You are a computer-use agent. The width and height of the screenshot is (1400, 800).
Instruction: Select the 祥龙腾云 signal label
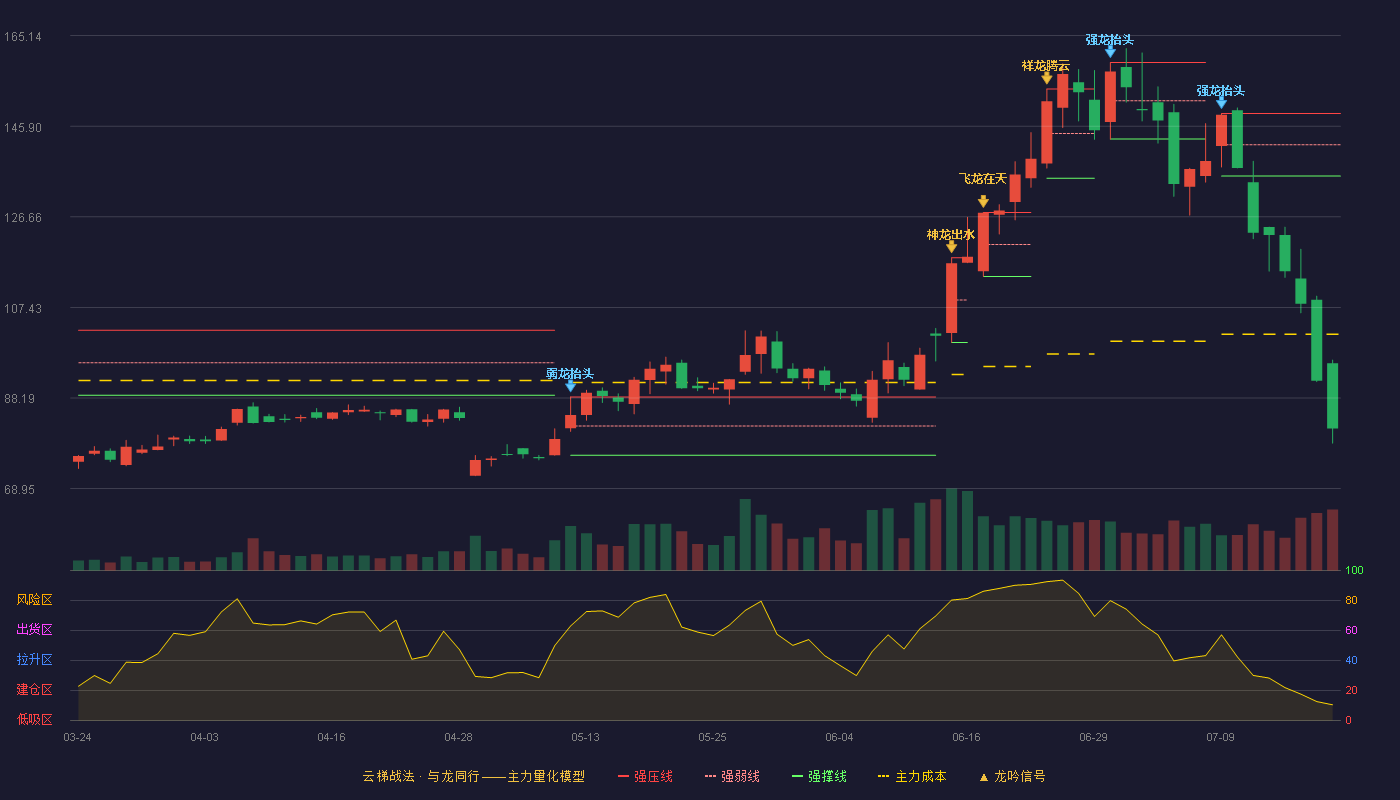tap(1046, 66)
